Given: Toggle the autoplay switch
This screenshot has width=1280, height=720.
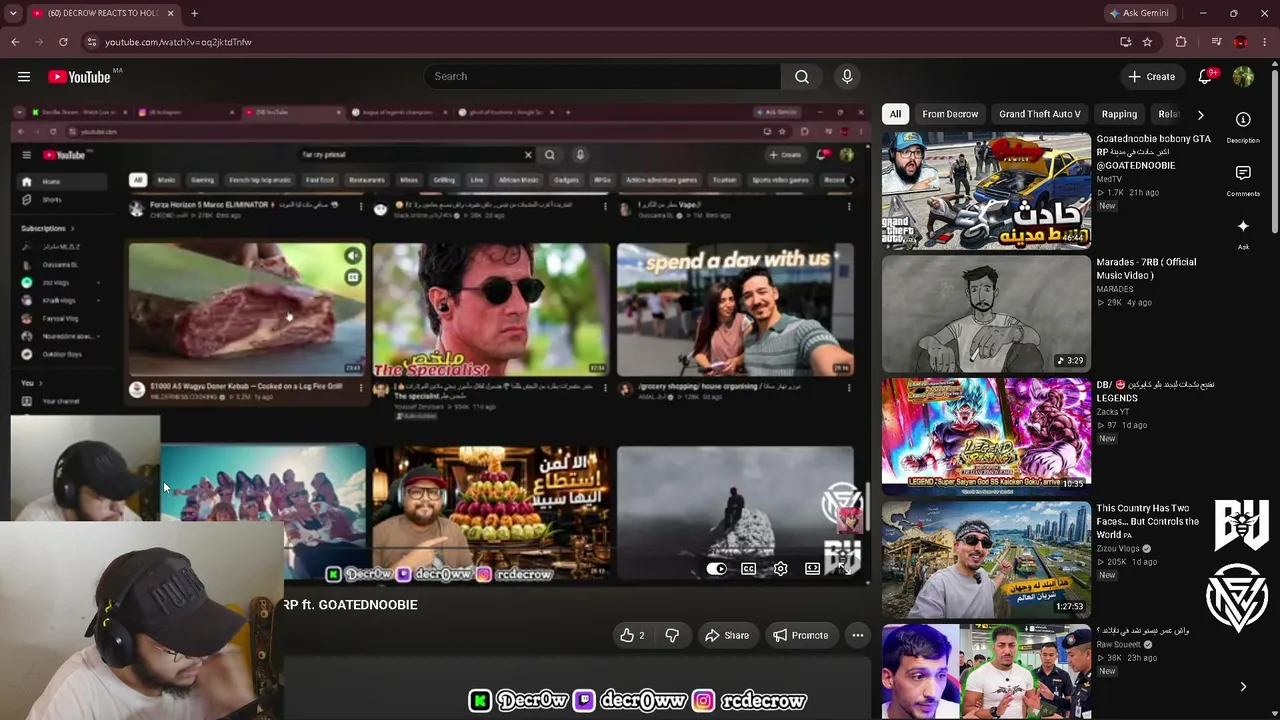Looking at the screenshot, I should [x=717, y=569].
